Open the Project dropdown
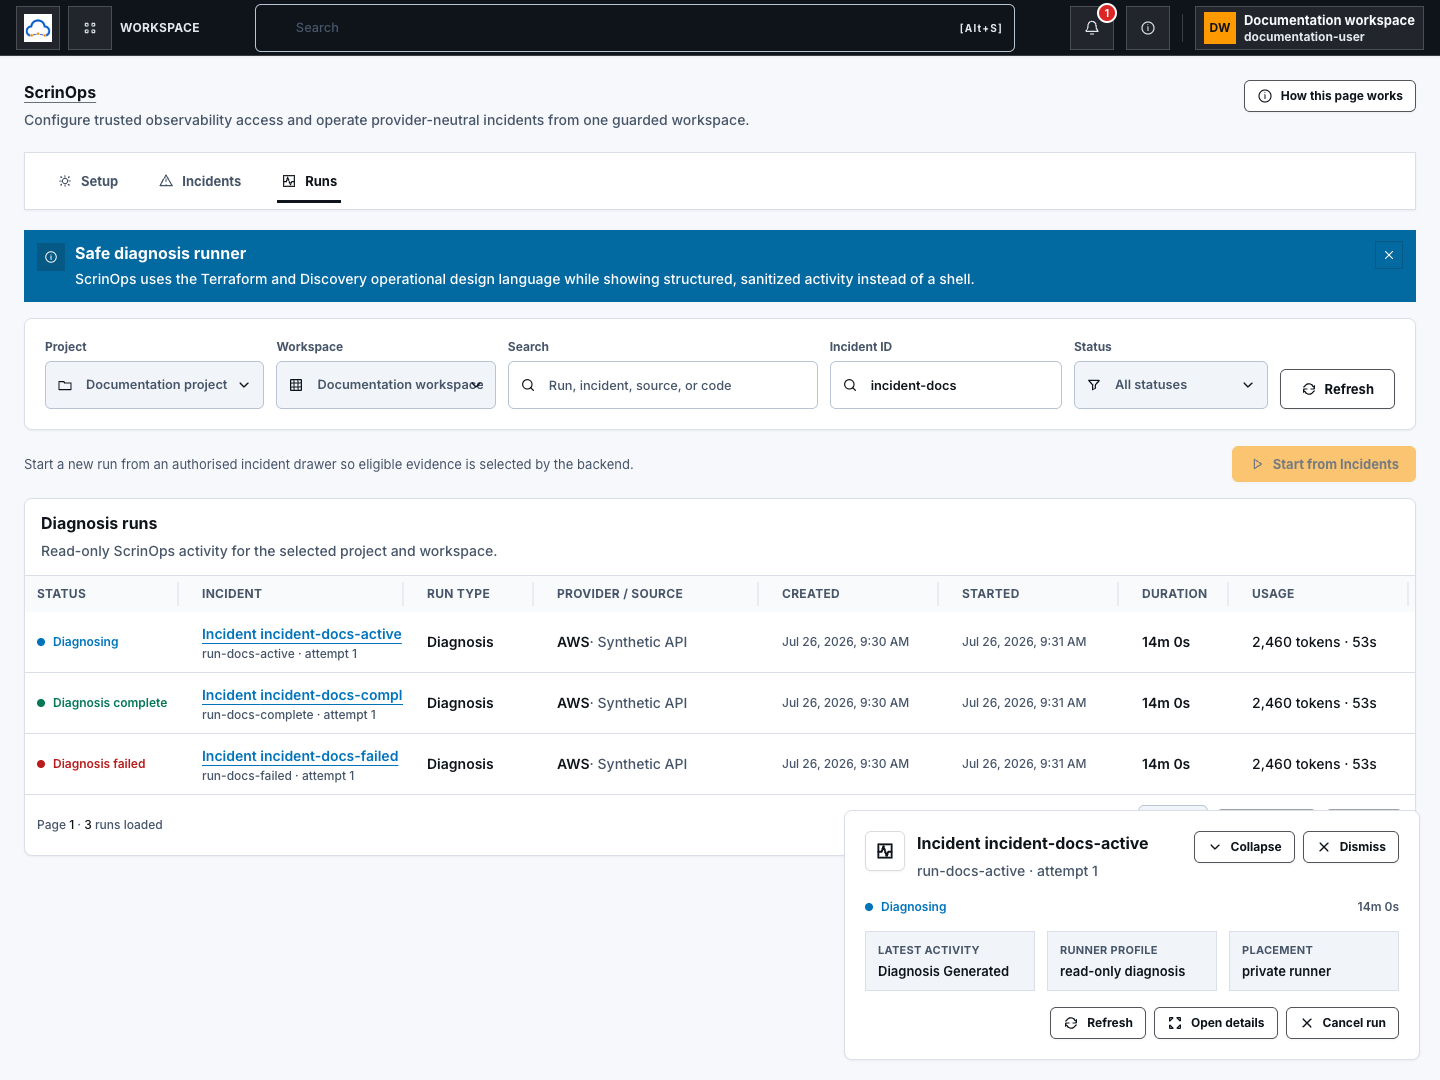This screenshot has width=1440, height=1080. (x=154, y=385)
